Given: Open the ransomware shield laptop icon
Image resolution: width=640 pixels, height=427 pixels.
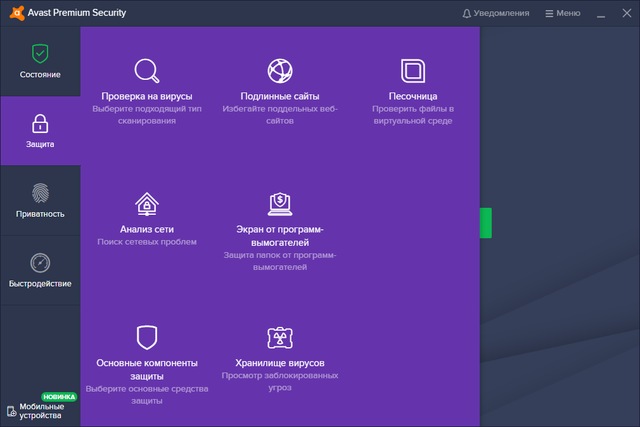Looking at the screenshot, I should [280, 204].
